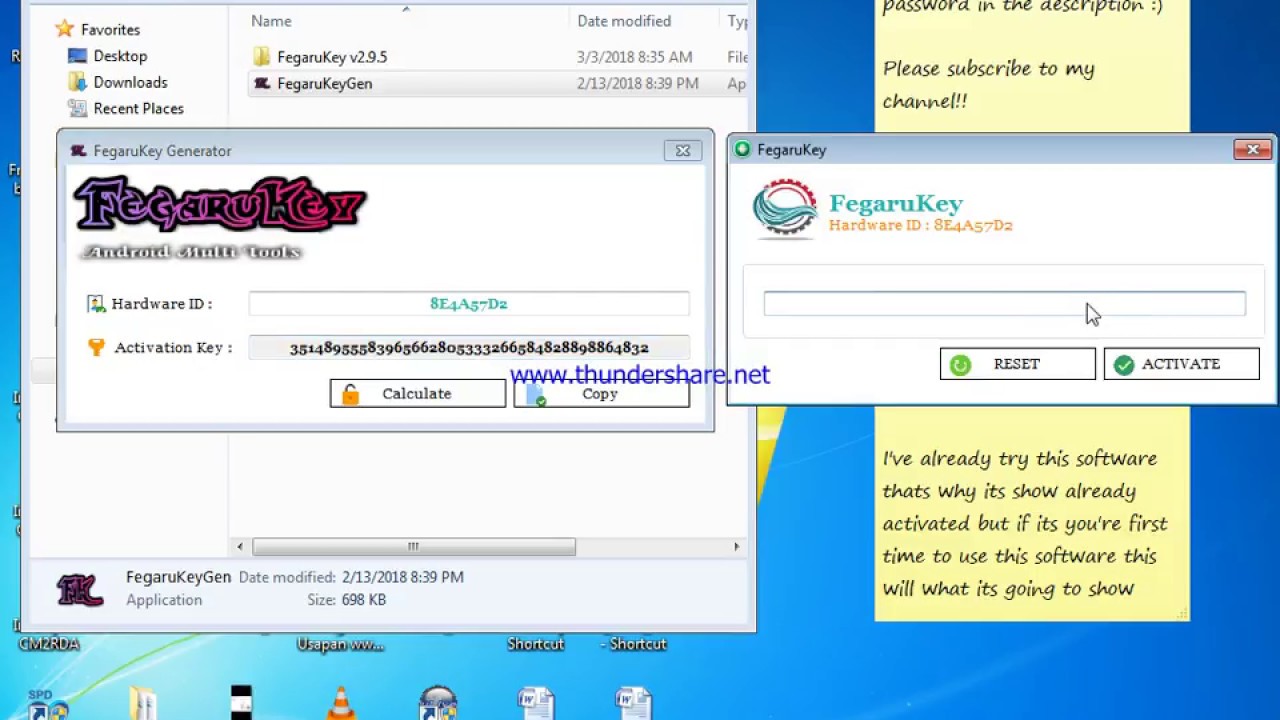Screen dimensions: 1280x720
Task: Click the folder desktop icon beside the SPD shortcut
Action: pyautogui.click(x=142, y=704)
